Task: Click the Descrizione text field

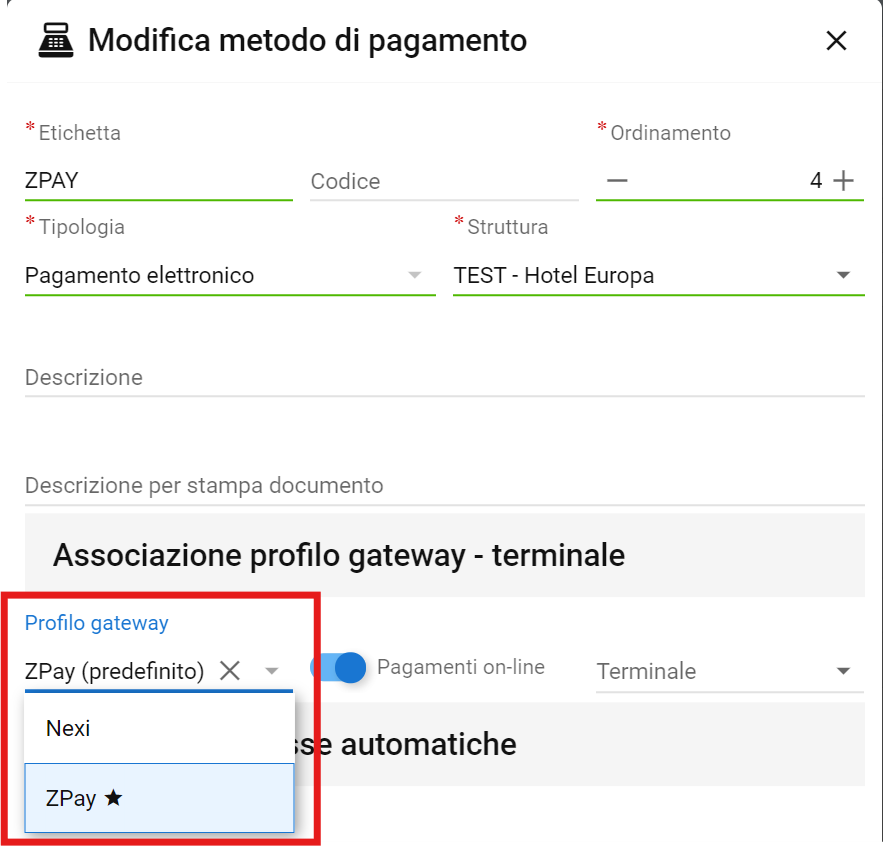Action: point(444,378)
